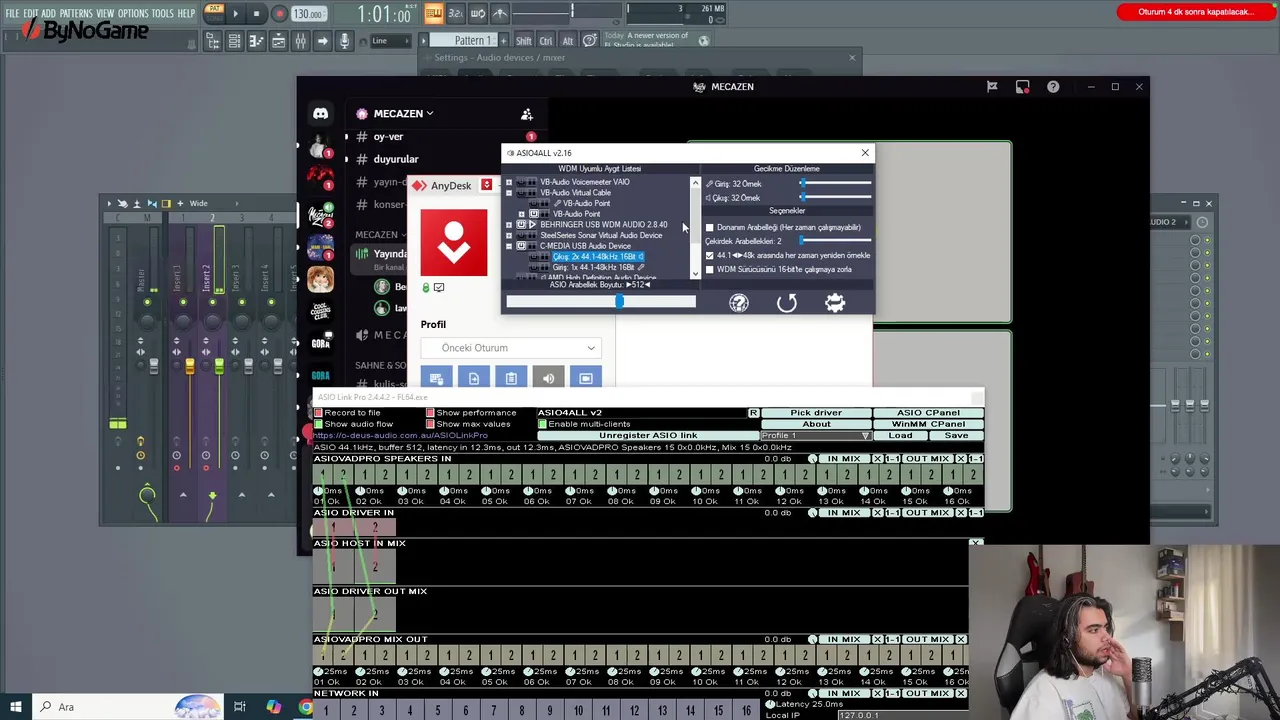The height and width of the screenshot is (720, 1280).
Task: Expand VB-Audio Voicemeeter VAIO tree node
Action: 509,182
